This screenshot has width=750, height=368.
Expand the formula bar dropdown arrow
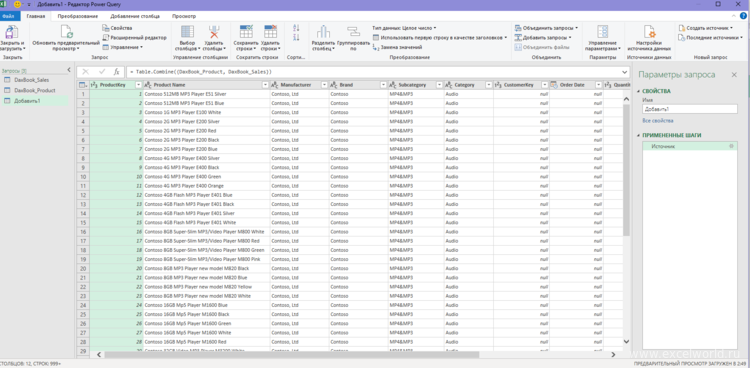625,72
